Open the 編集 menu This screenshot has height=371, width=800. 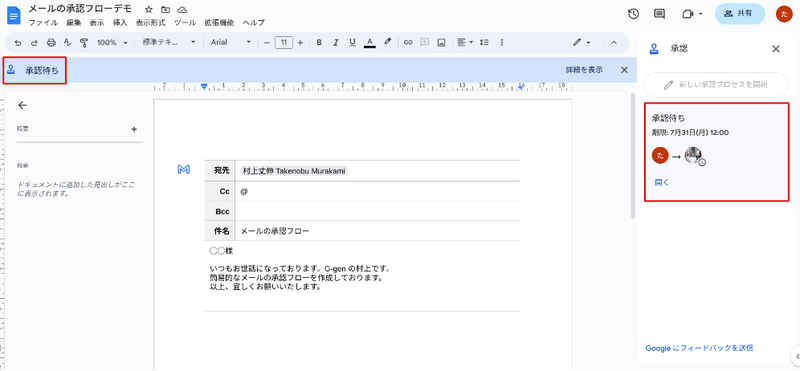click(73, 22)
